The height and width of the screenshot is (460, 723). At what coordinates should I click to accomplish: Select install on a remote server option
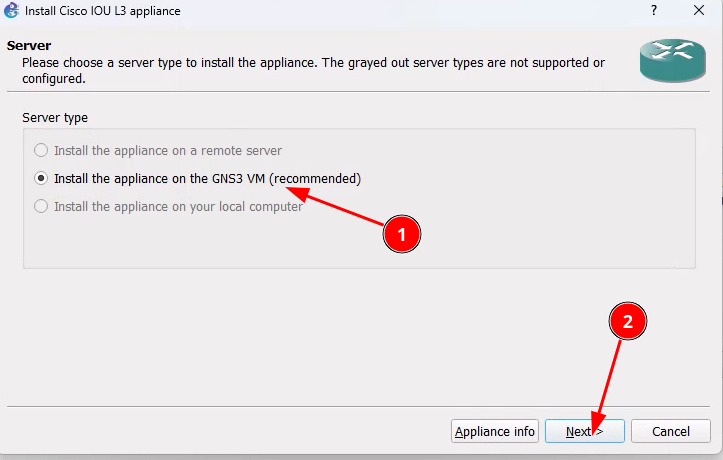click(x=41, y=151)
